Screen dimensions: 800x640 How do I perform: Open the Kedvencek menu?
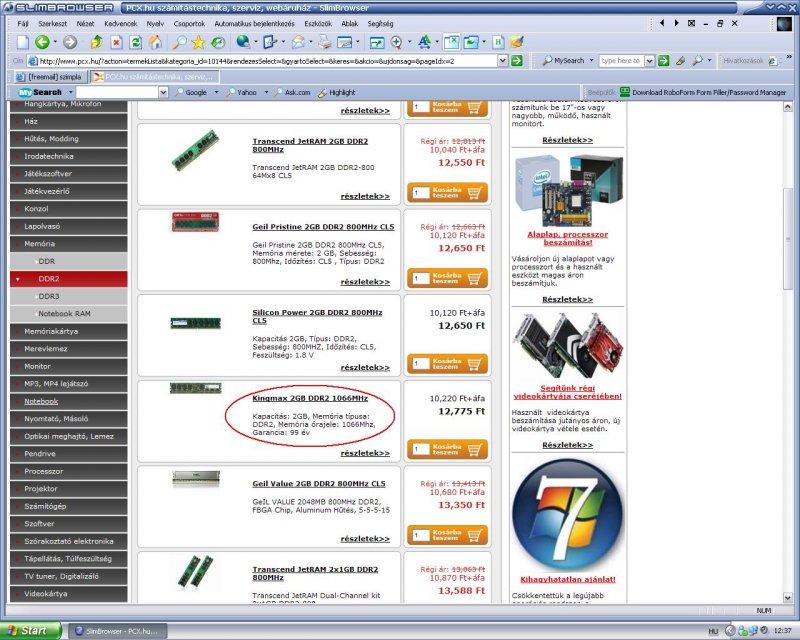coord(121,23)
